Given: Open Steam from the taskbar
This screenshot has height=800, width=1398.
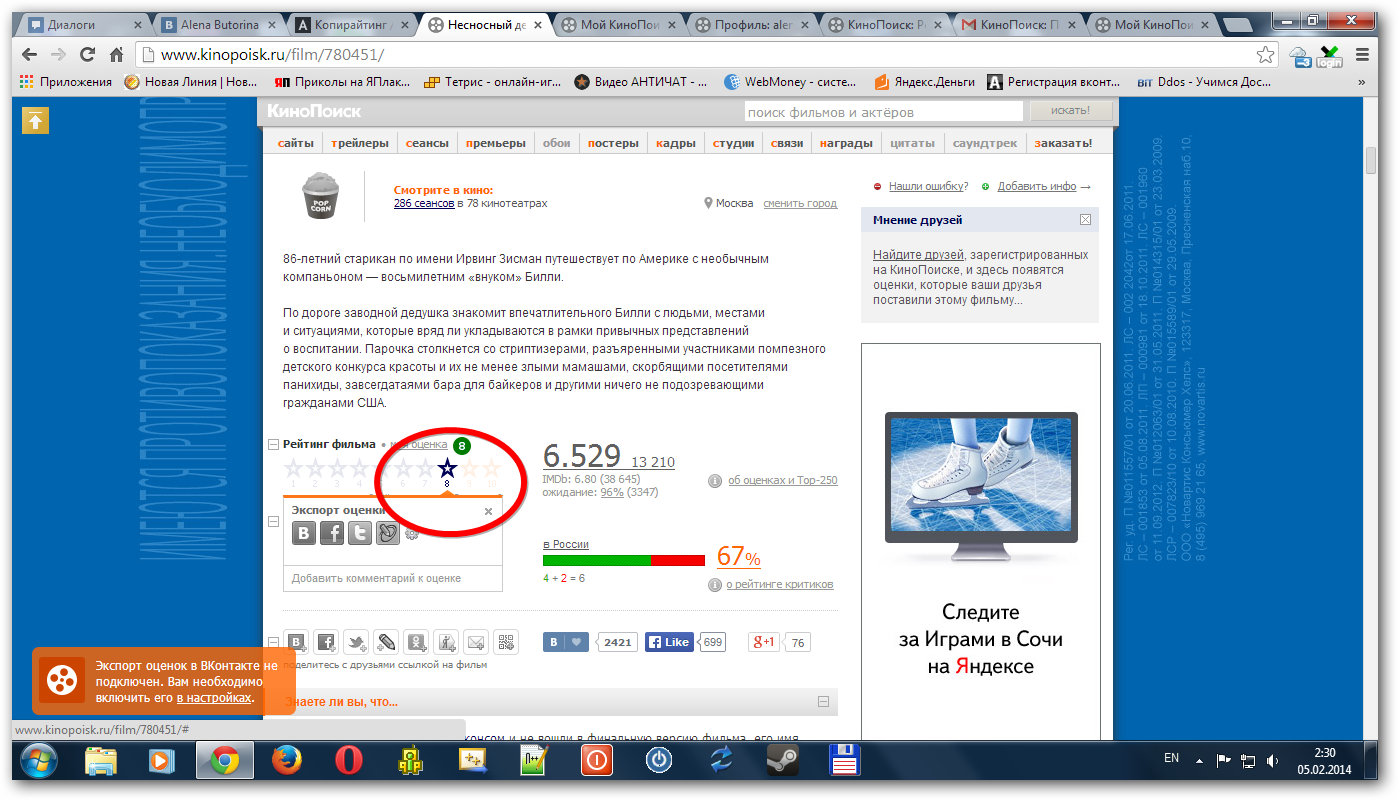Looking at the screenshot, I should pos(781,761).
